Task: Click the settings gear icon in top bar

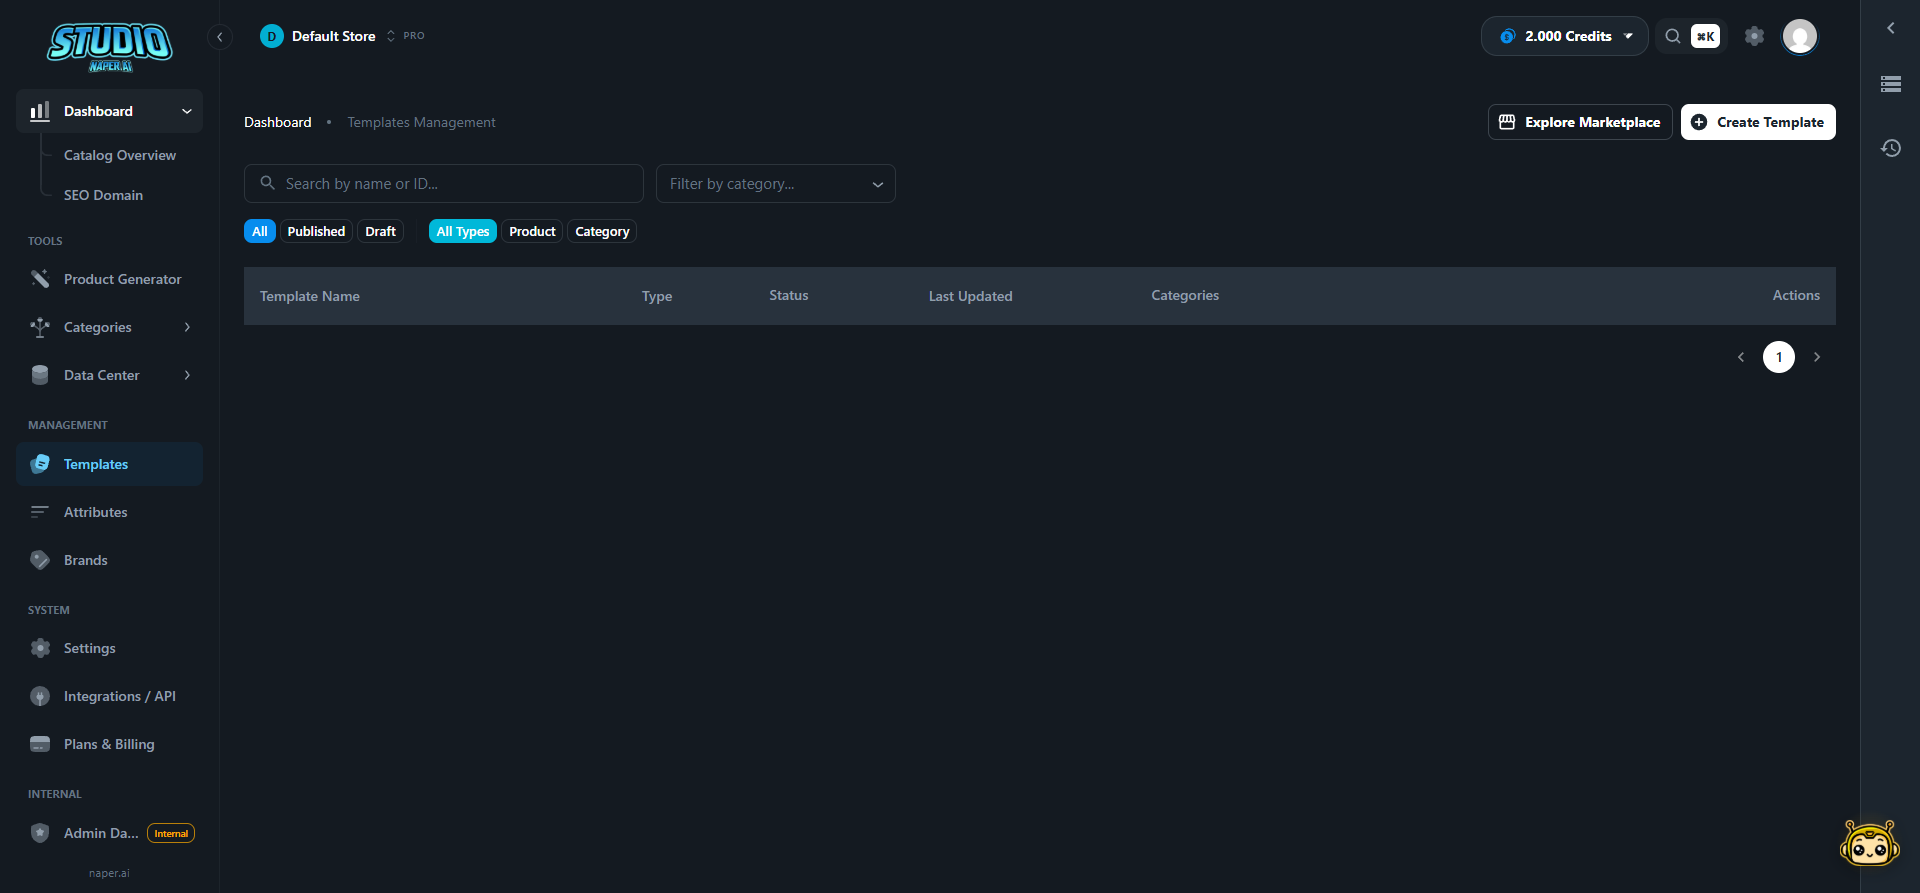Action: pyautogui.click(x=1754, y=36)
